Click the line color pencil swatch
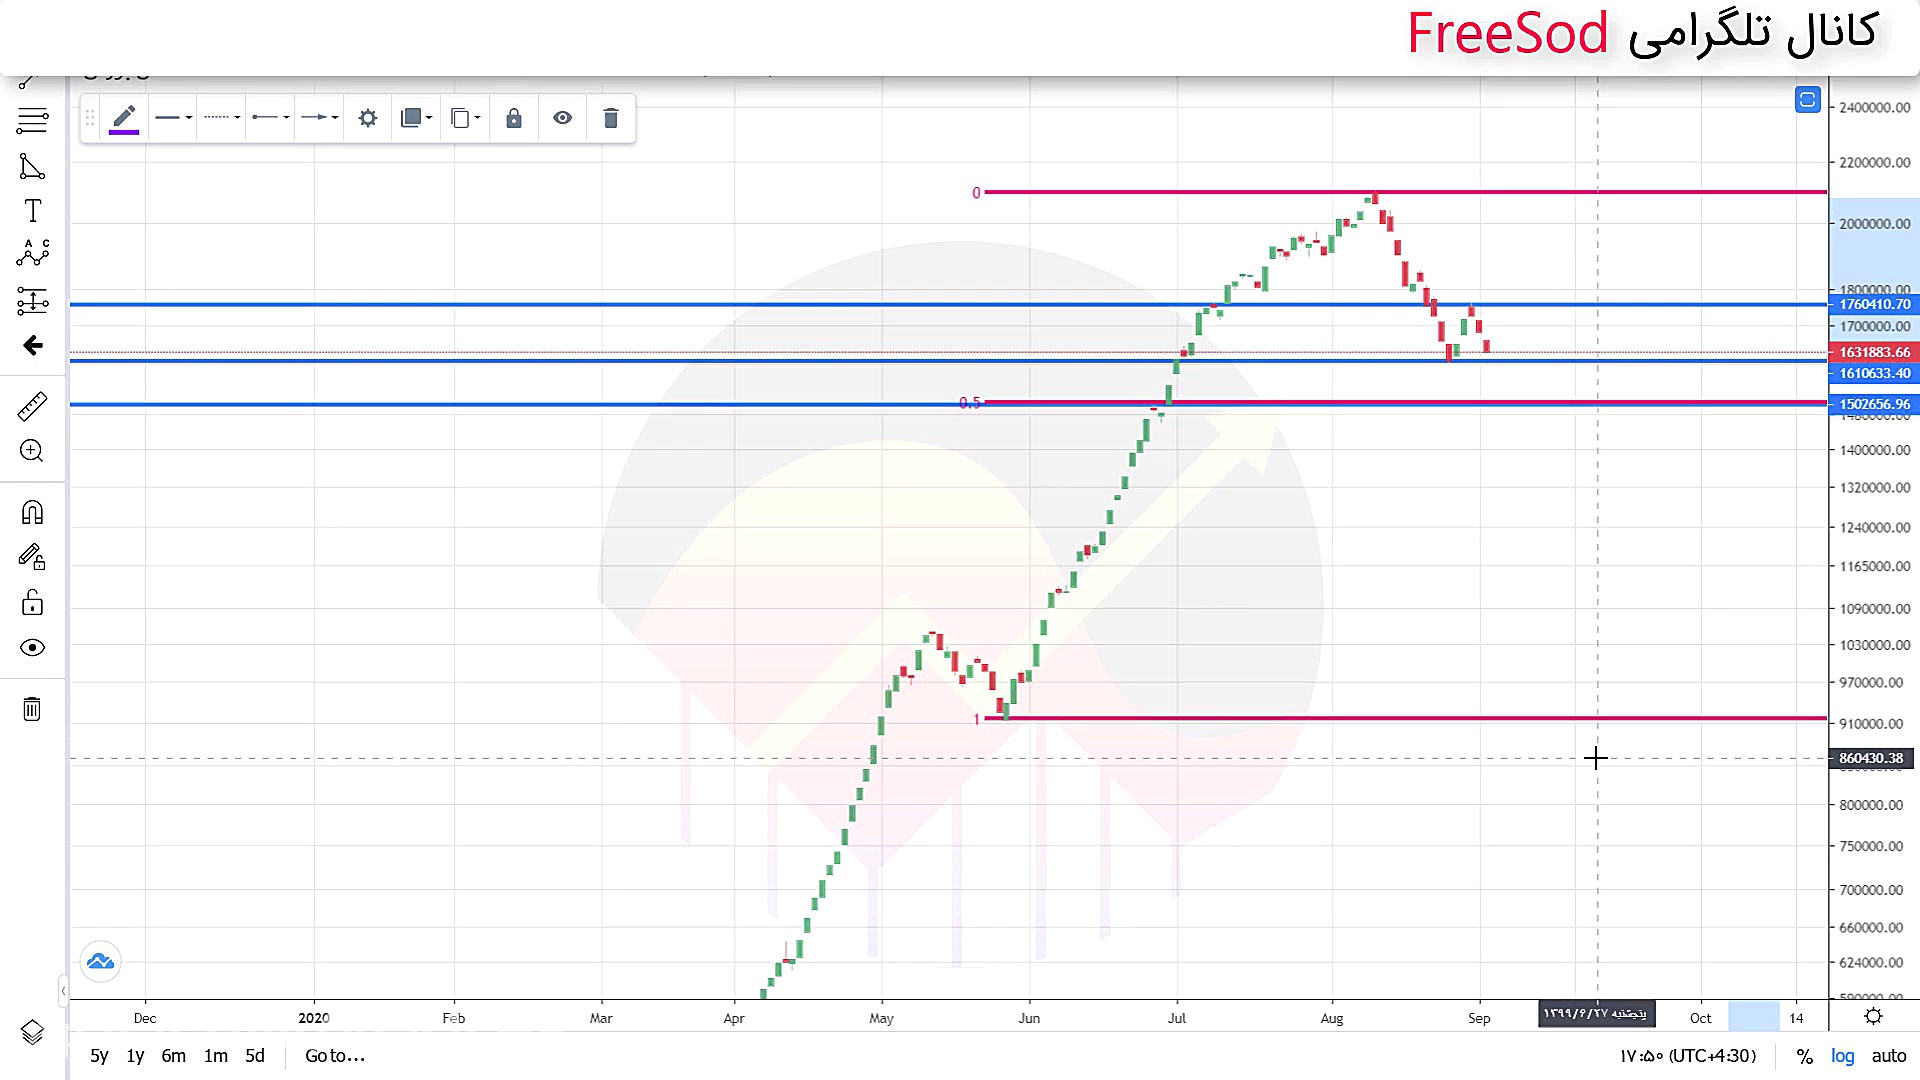 pos(124,118)
